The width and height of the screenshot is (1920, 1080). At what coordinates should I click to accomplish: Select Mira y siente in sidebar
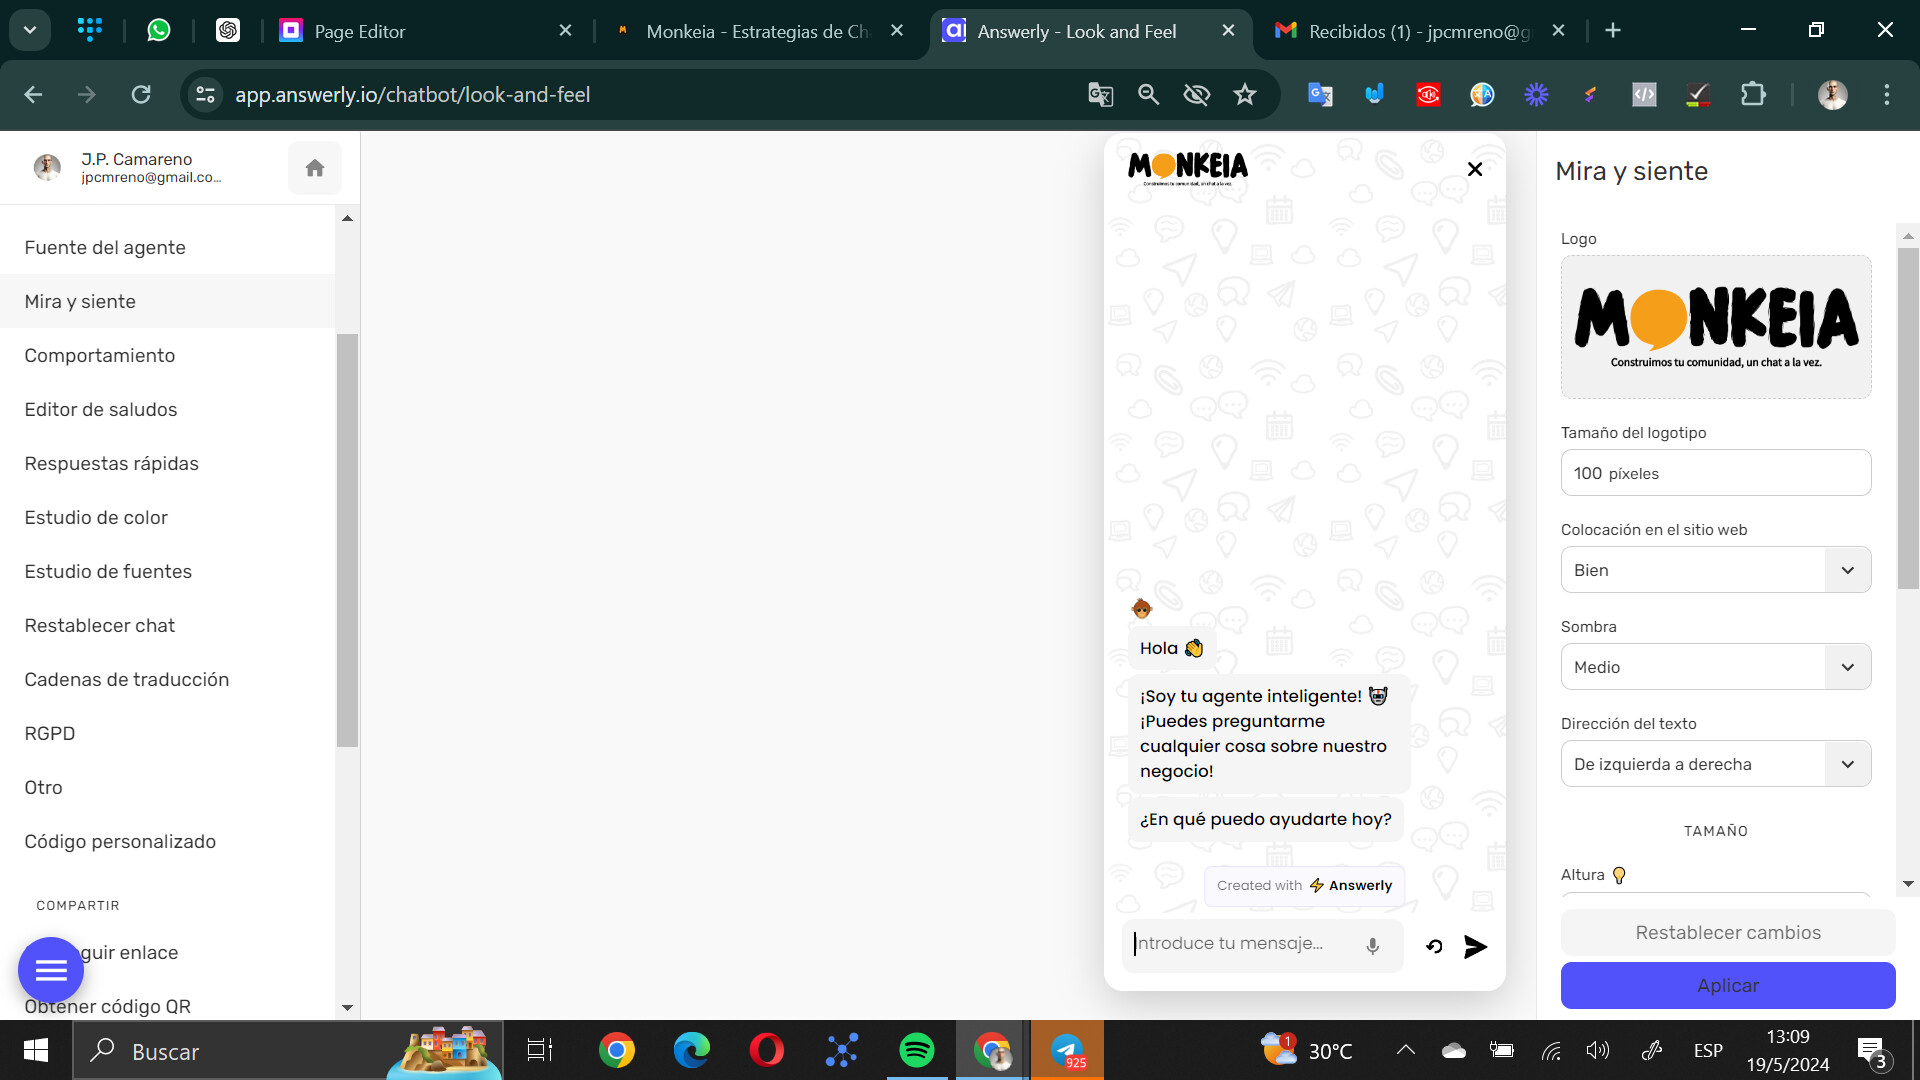[x=167, y=301]
